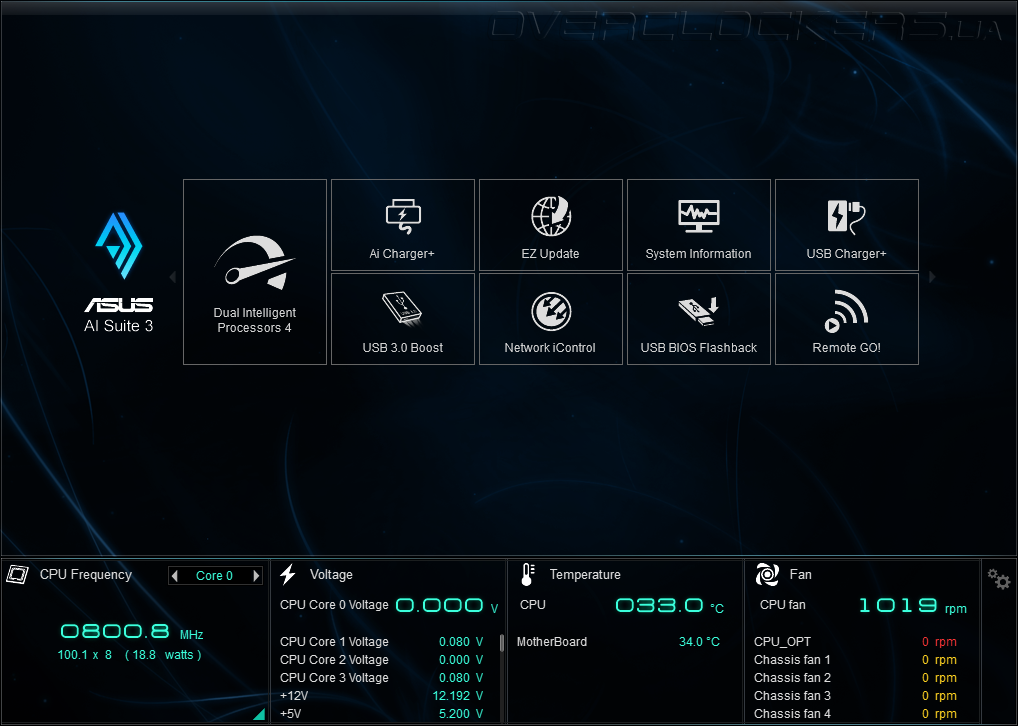1018x726 pixels.
Task: Go to the previous page of apps with left arrow
Action: [x=173, y=277]
